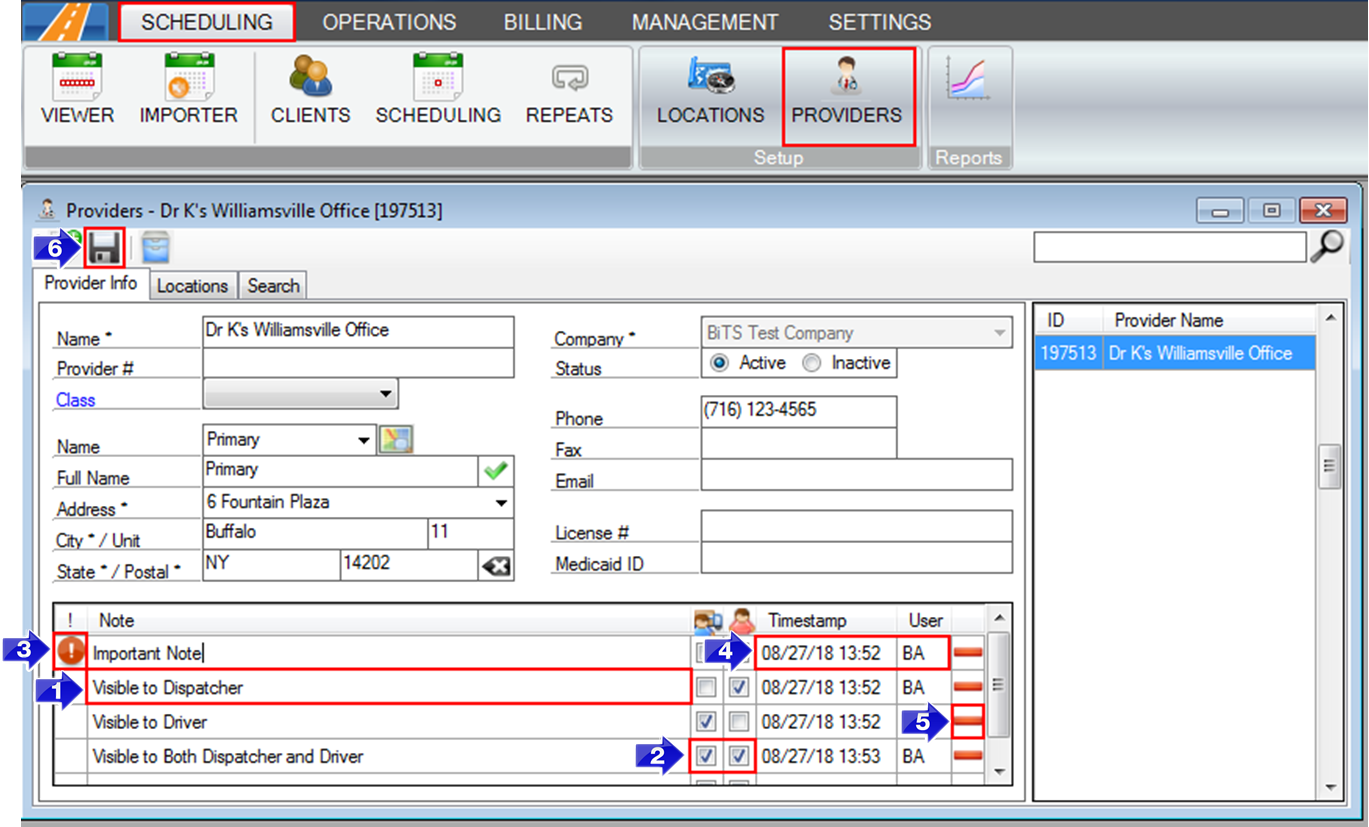Switch to the Locations tab

tap(193, 285)
